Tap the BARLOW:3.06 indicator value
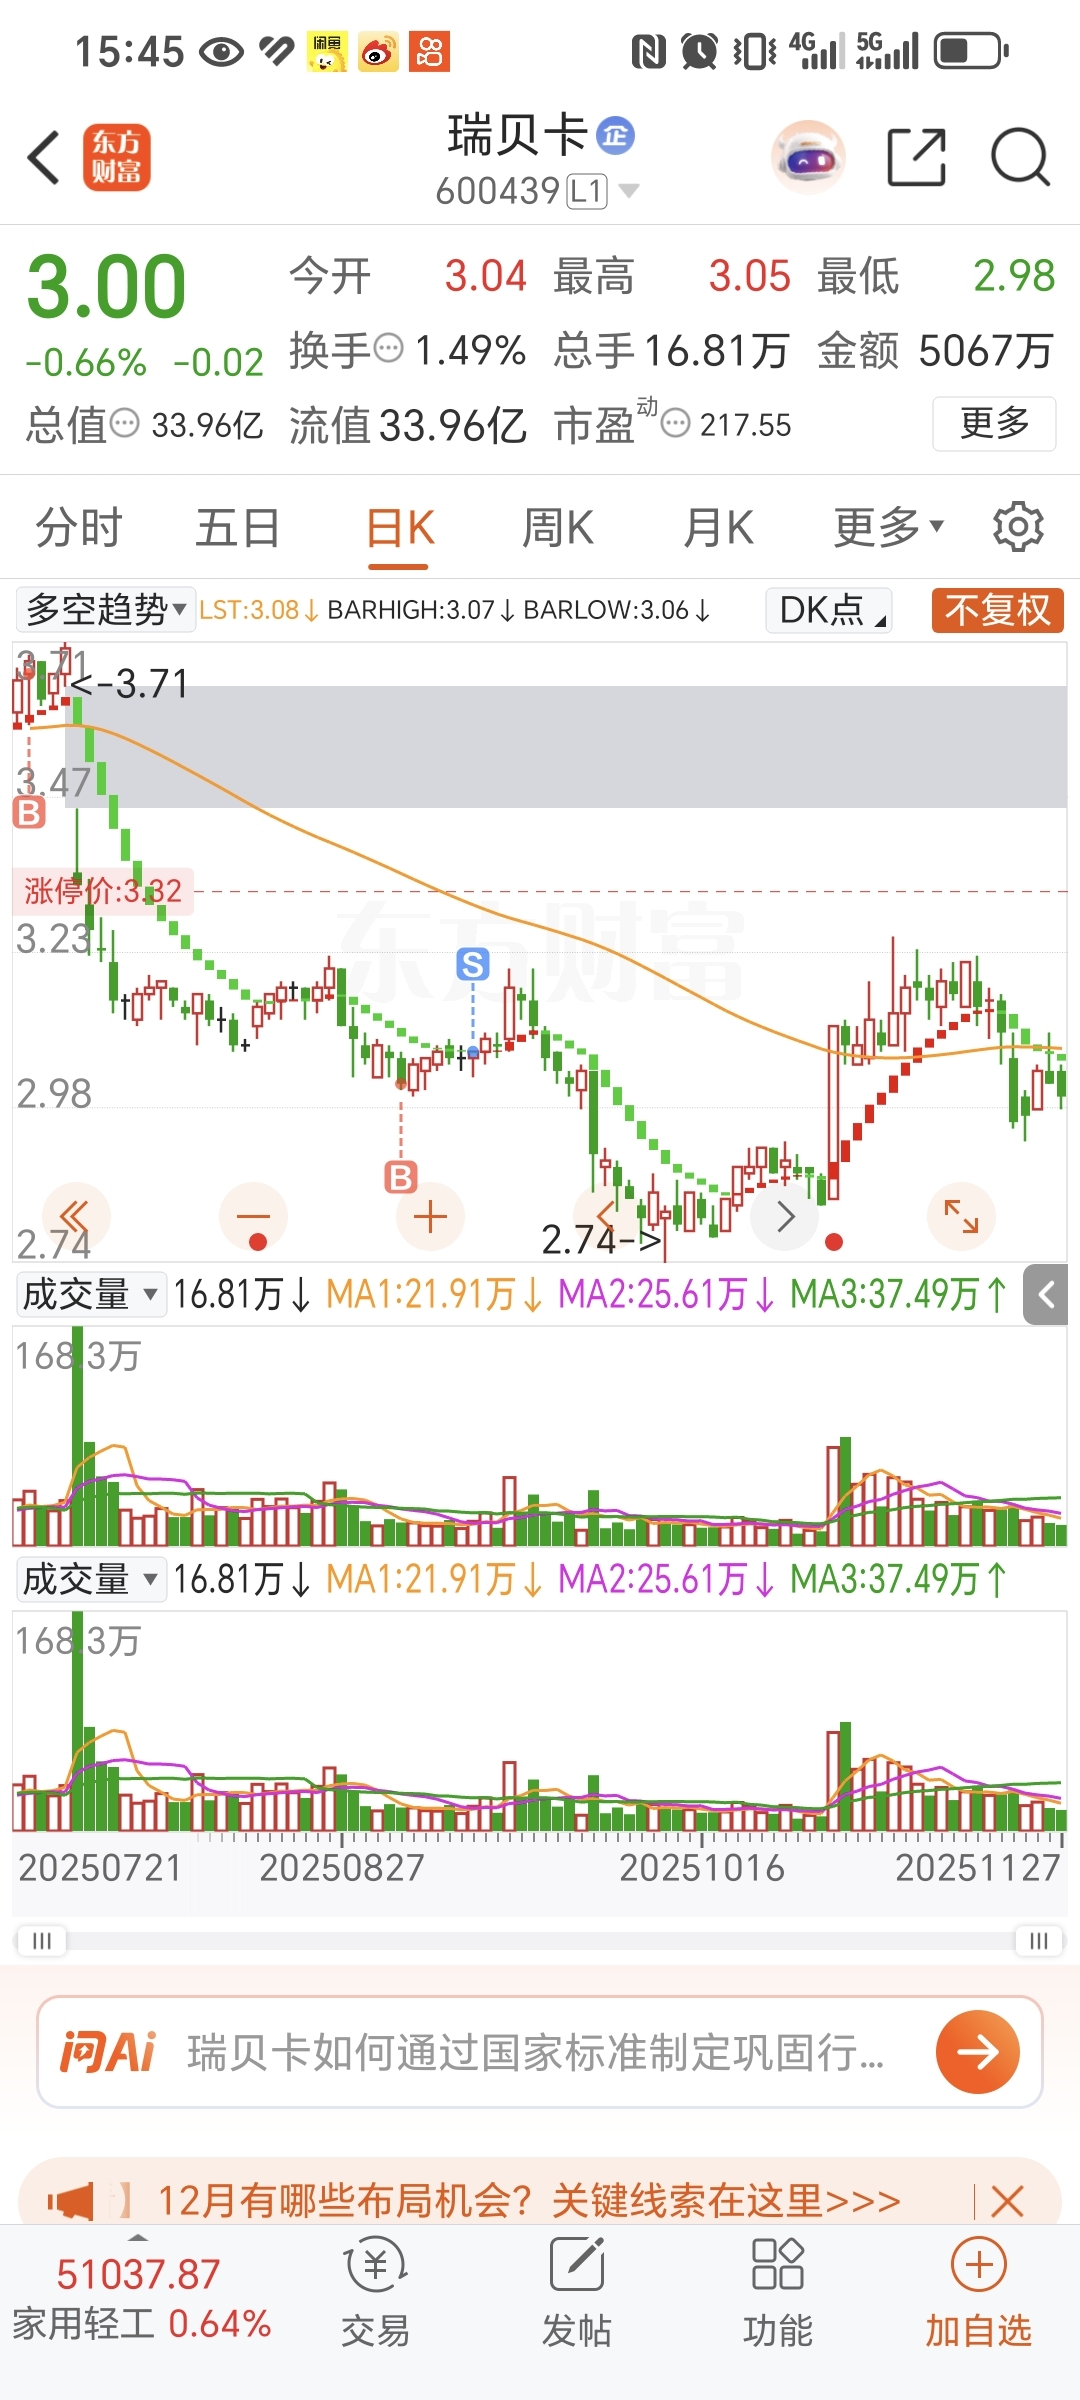The image size is (1080, 2400). coord(617,610)
